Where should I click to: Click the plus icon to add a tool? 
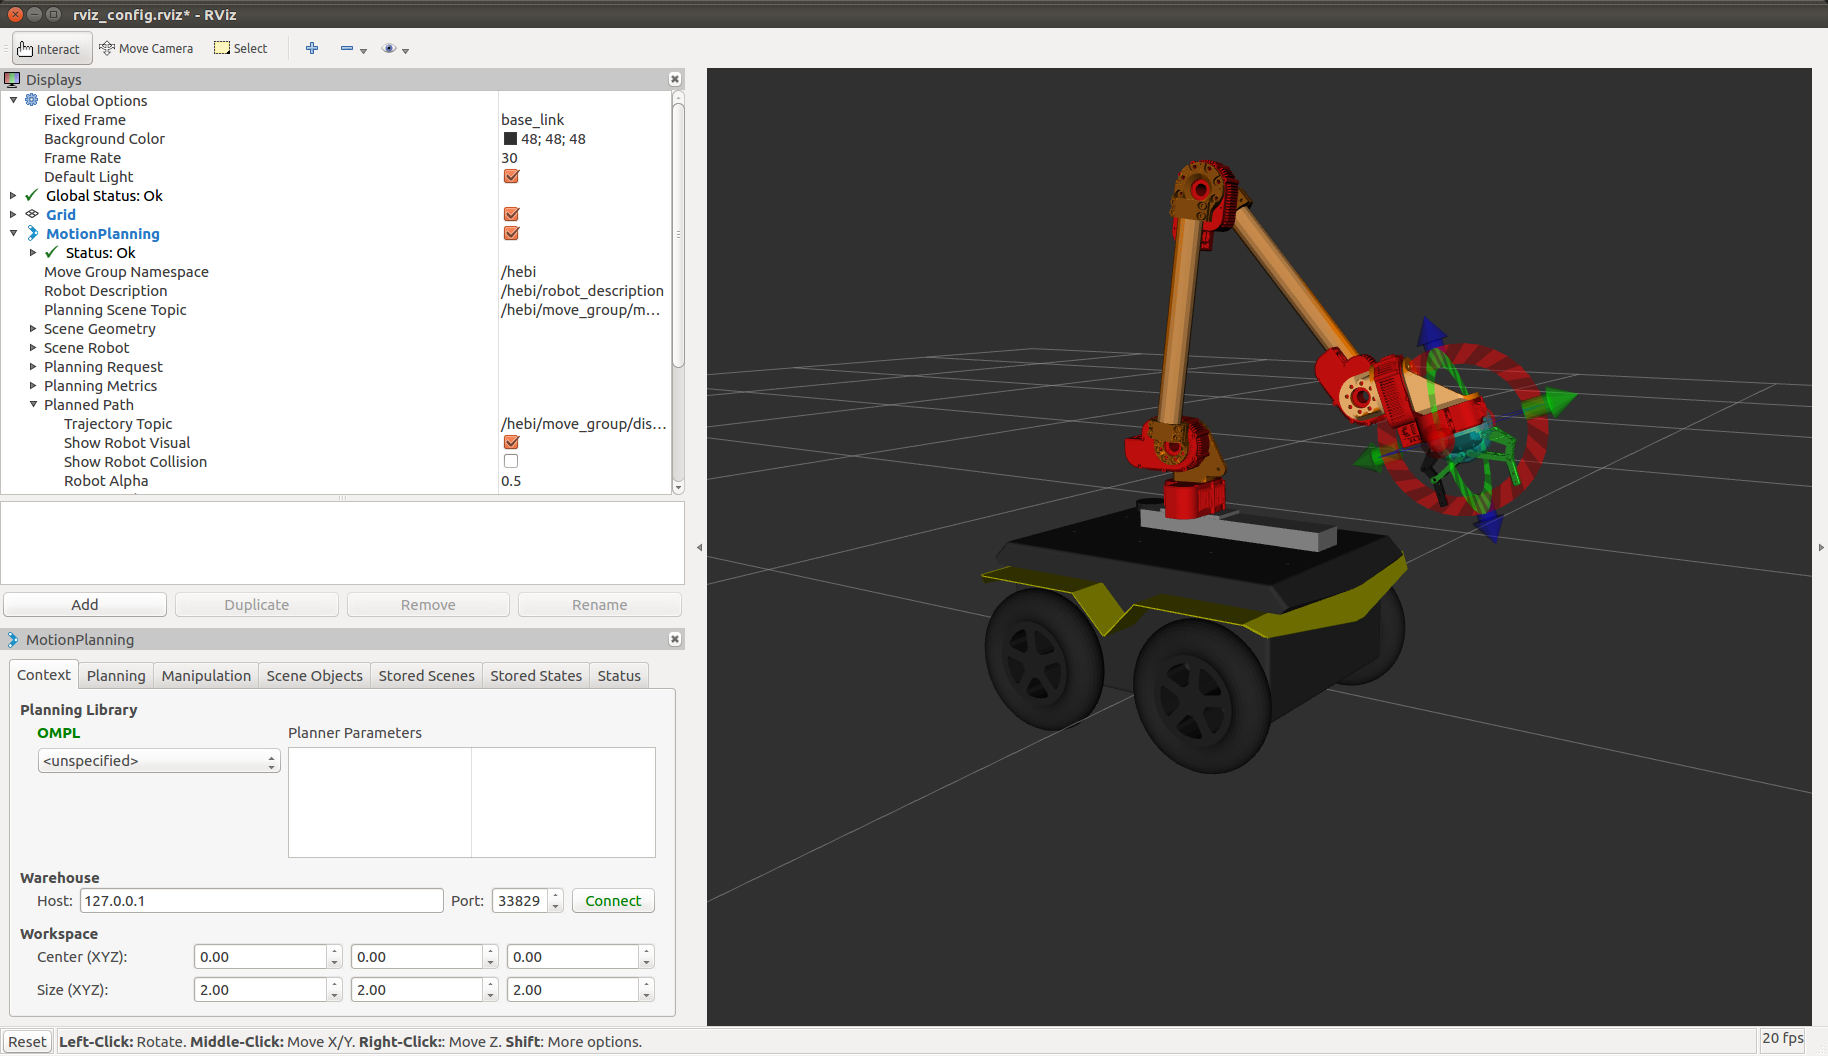click(311, 48)
